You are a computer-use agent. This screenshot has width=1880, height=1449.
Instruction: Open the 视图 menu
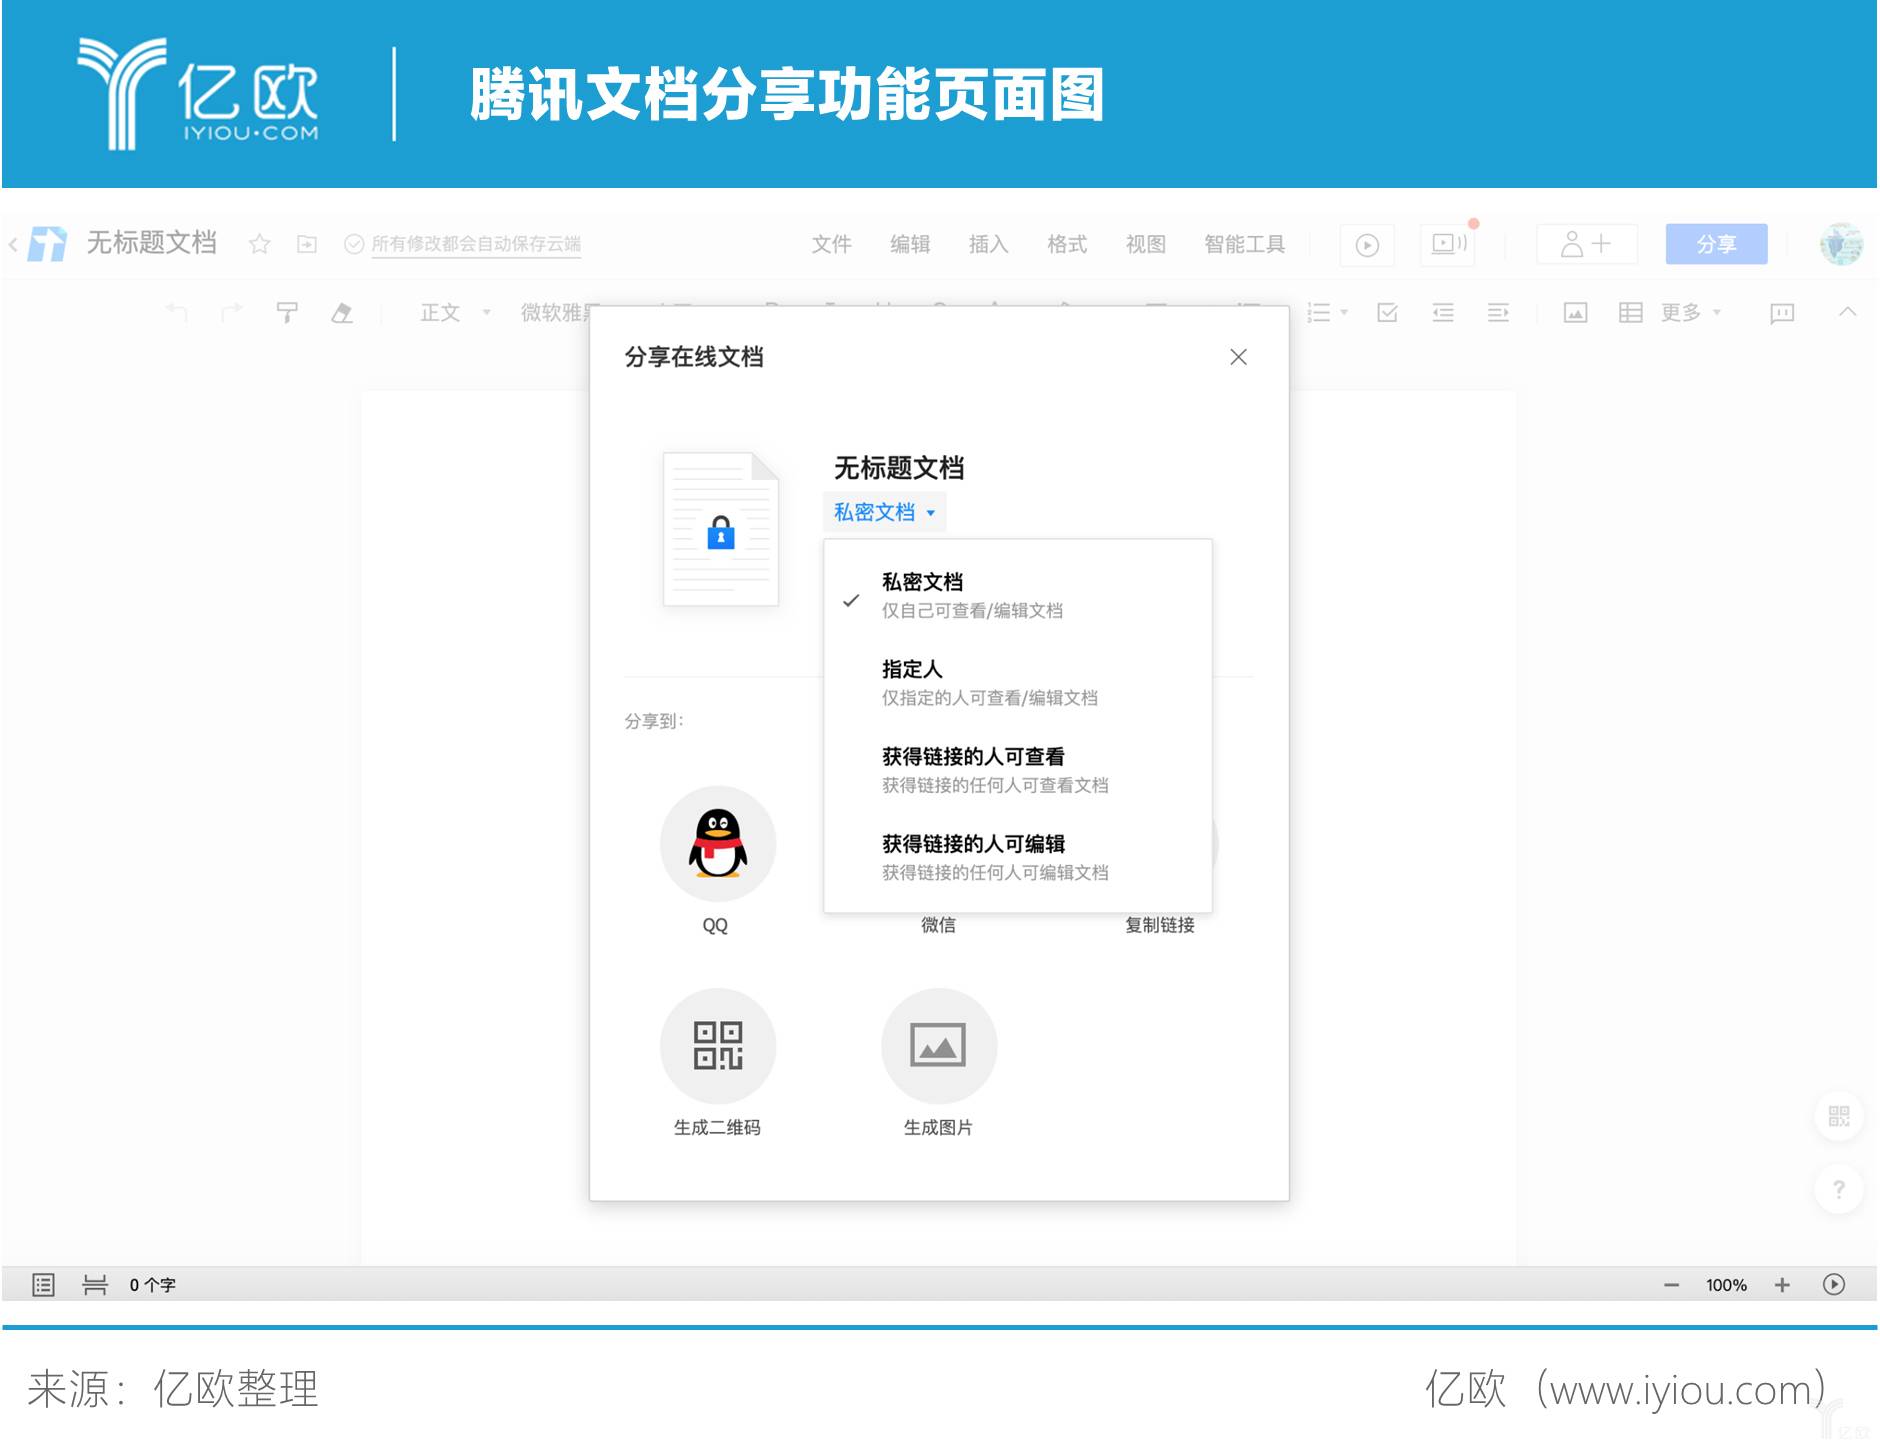tap(1146, 244)
